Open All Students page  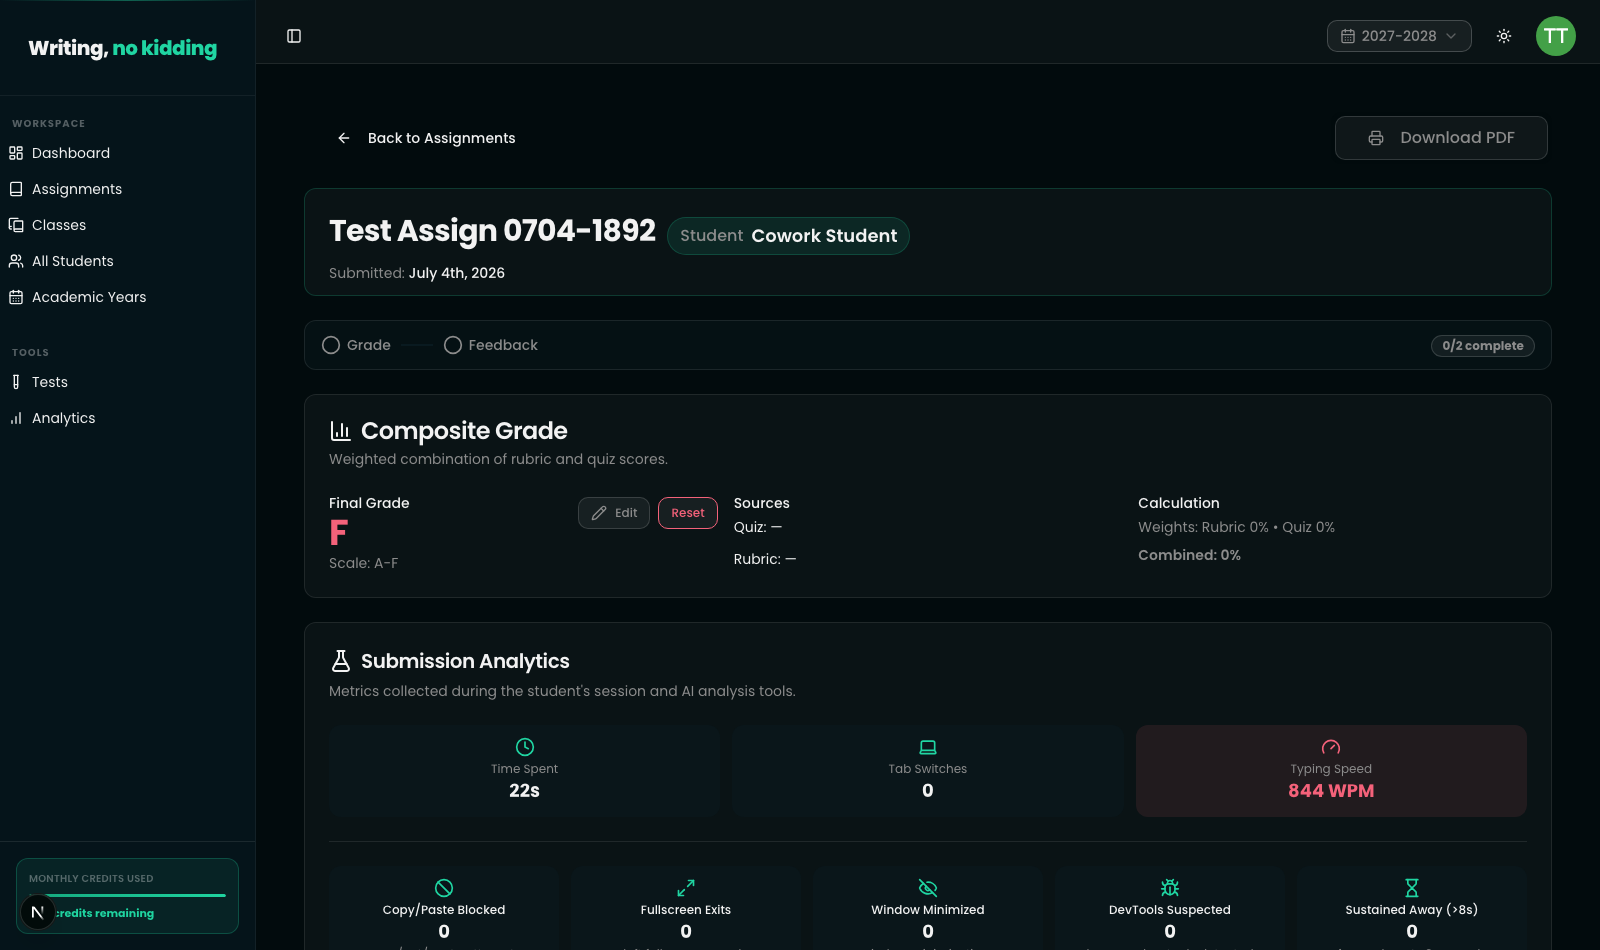tap(127, 261)
